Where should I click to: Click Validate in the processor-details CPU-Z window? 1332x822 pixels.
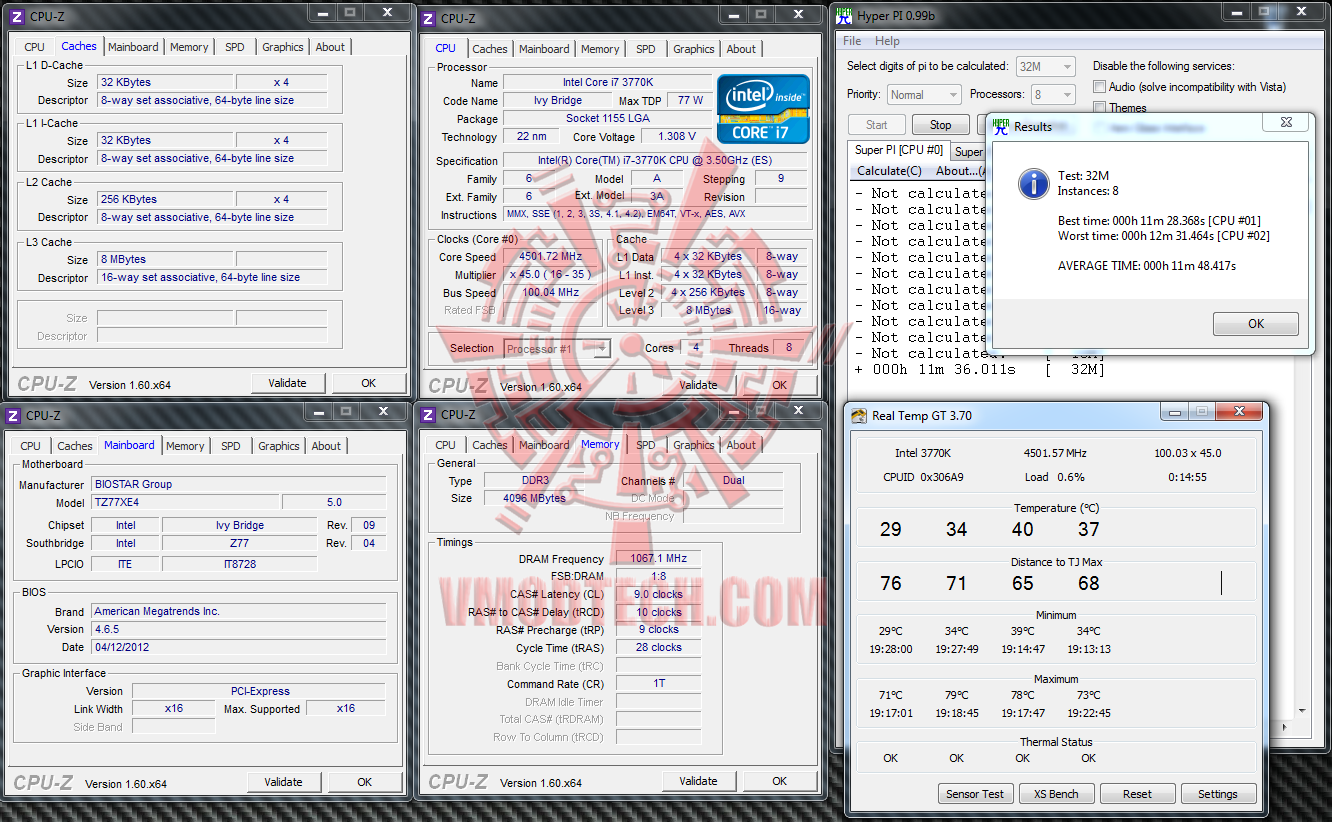(698, 385)
